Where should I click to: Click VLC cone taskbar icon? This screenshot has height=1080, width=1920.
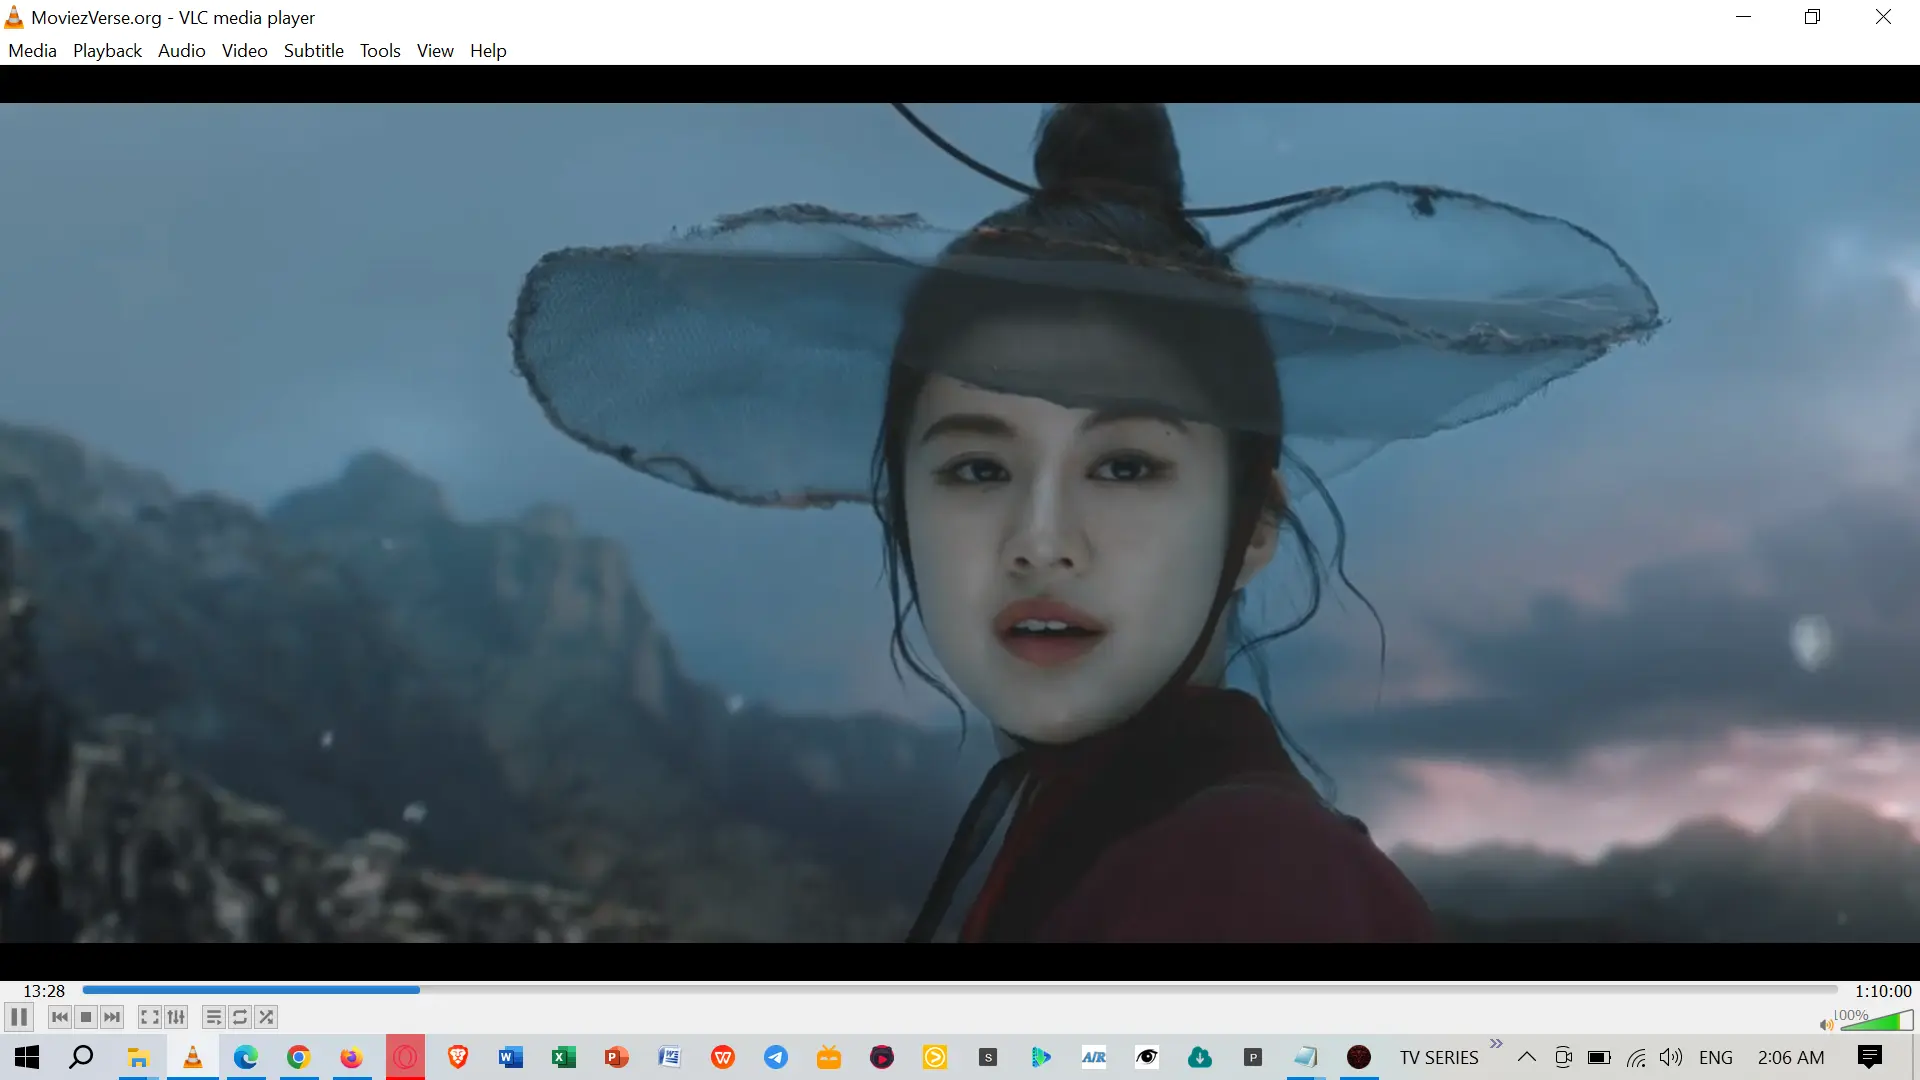[192, 1057]
